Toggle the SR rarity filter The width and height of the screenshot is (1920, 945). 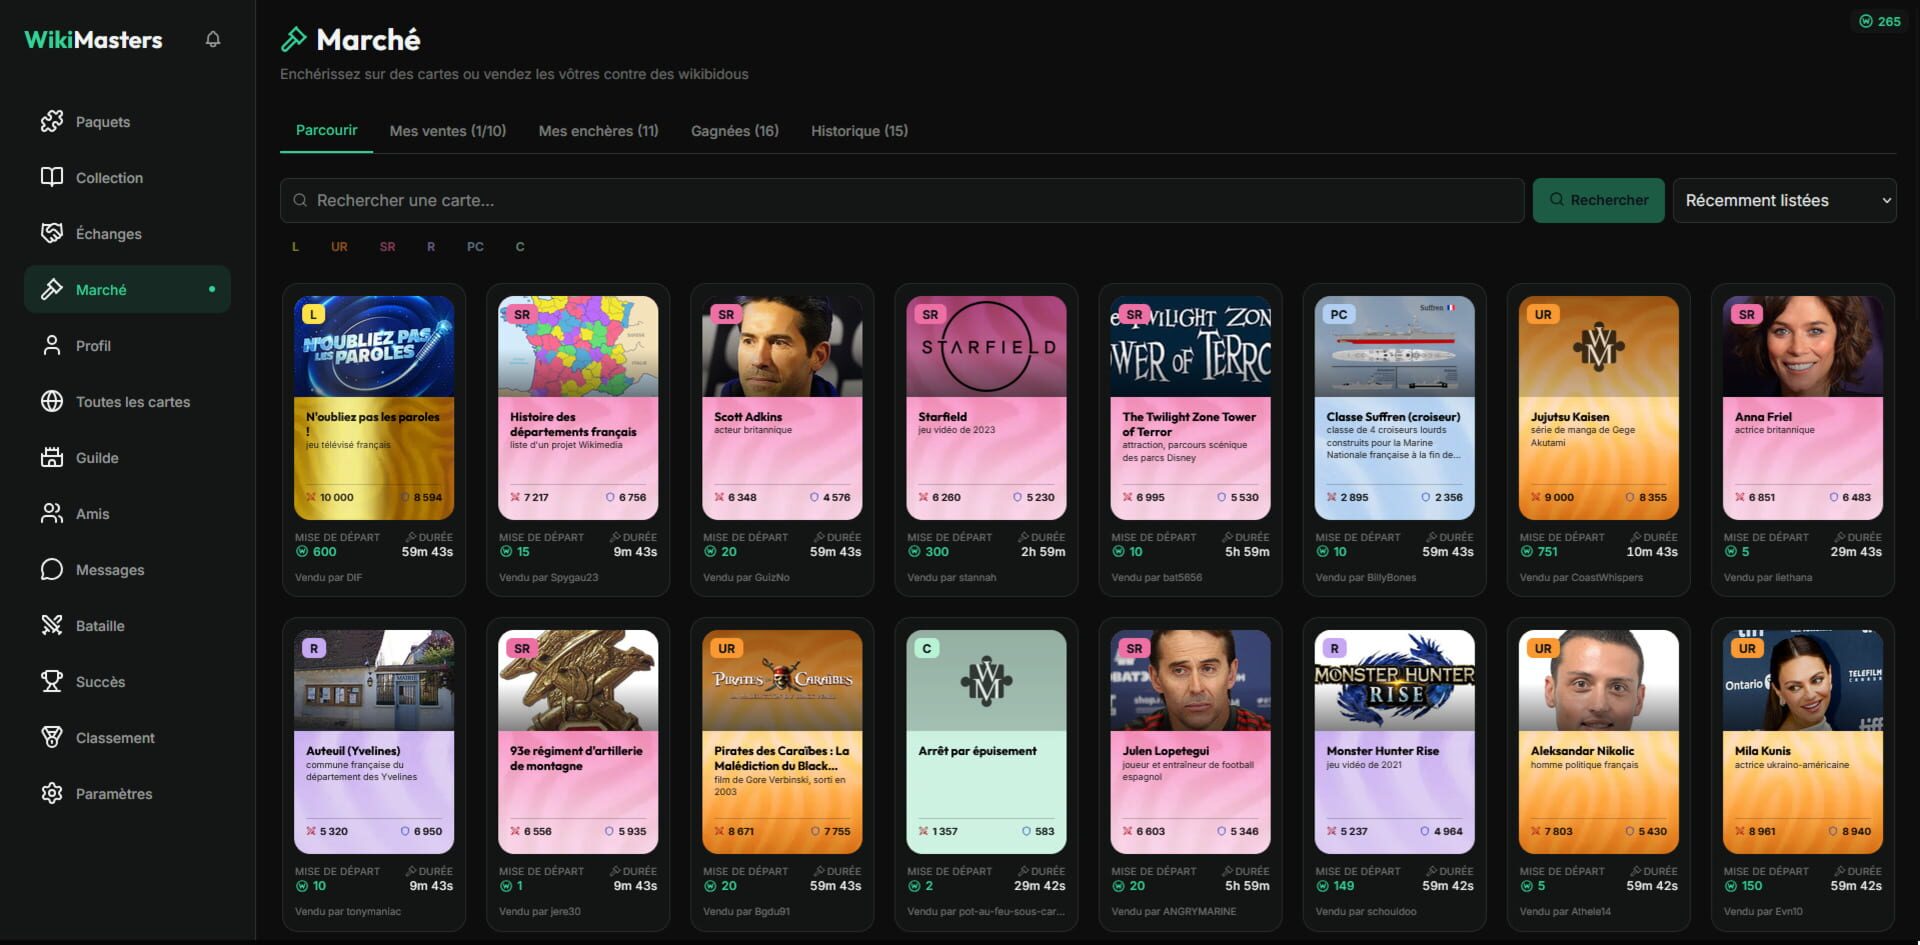point(387,247)
